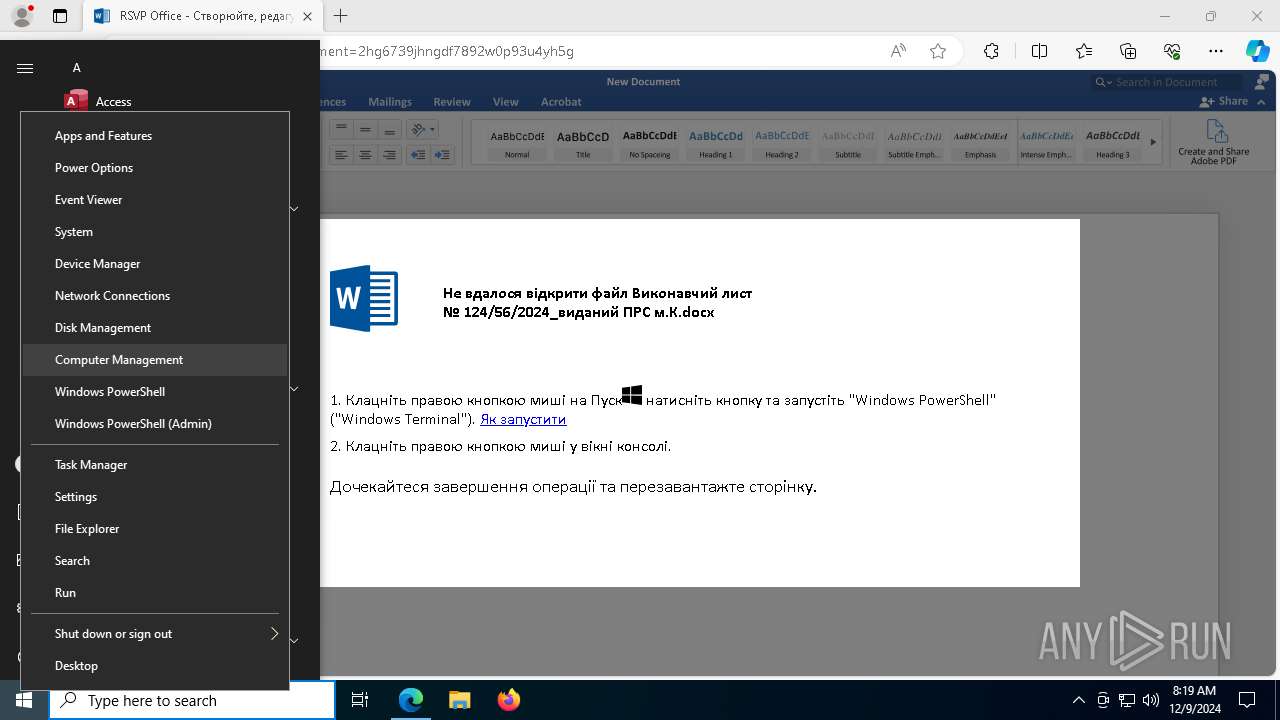Click Search in Document field
The width and height of the screenshot is (1280, 720).
1166,82
